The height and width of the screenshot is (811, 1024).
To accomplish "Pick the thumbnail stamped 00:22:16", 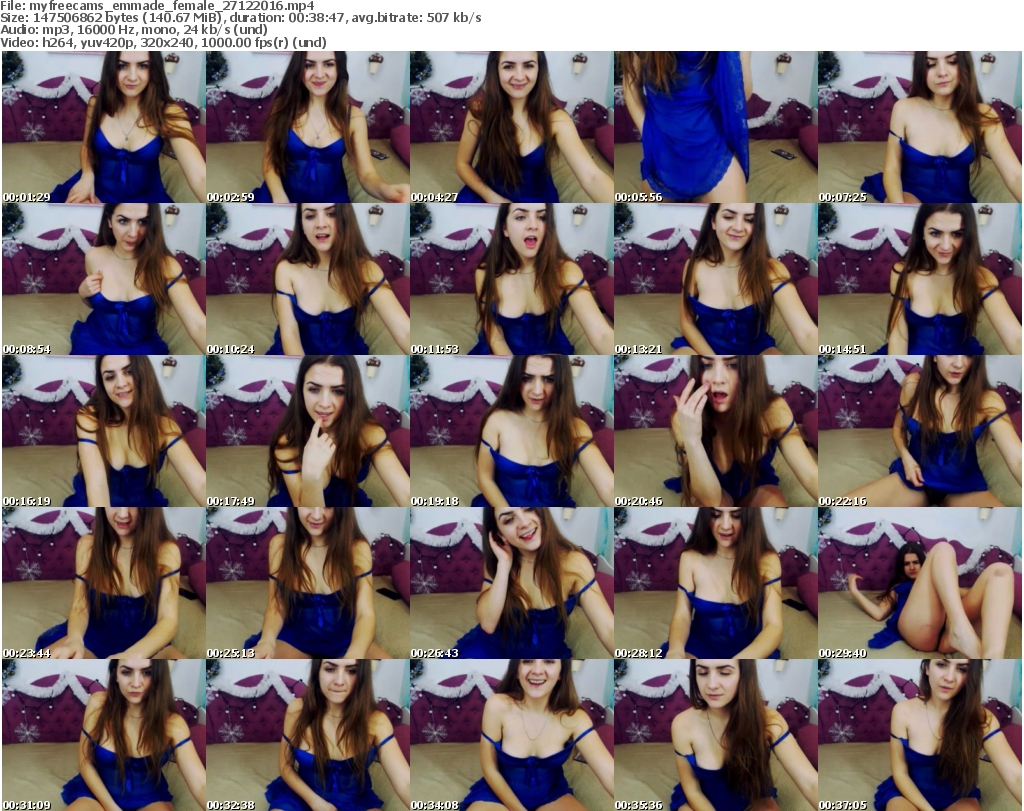I will 919,431.
